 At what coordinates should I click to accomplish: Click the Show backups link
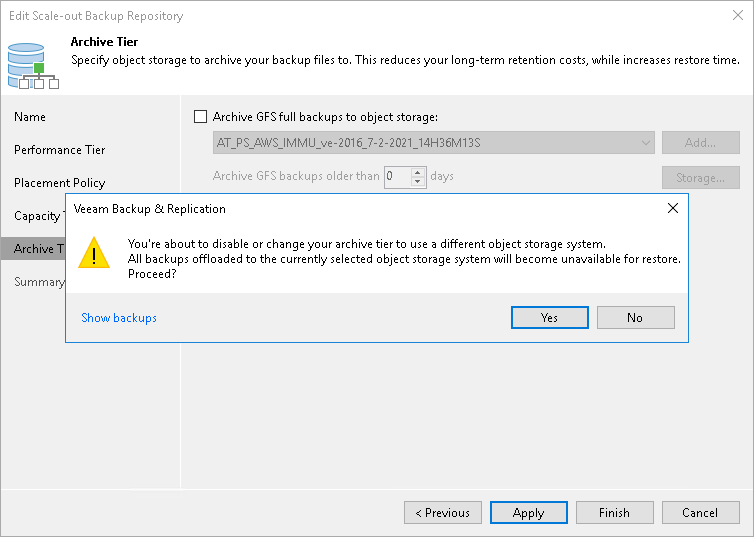119,318
